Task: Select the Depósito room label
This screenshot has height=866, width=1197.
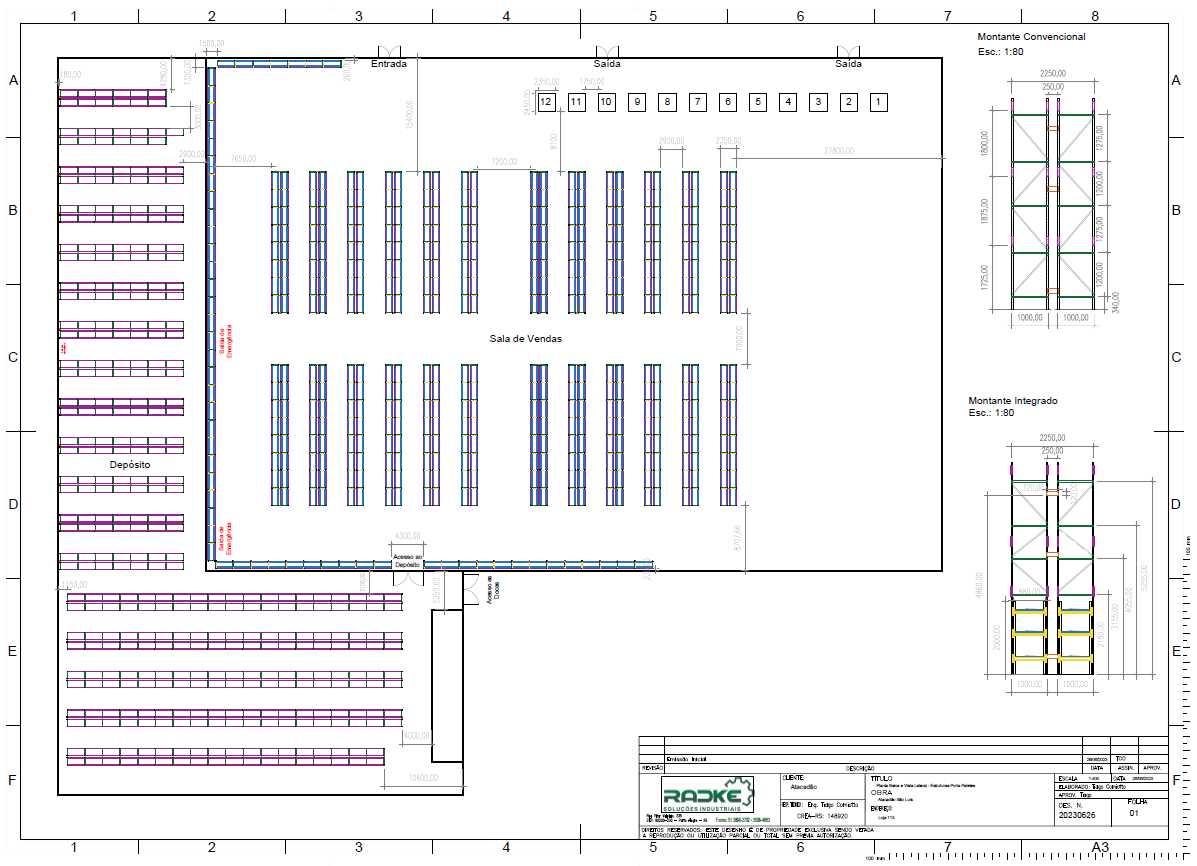Action: click(129, 466)
